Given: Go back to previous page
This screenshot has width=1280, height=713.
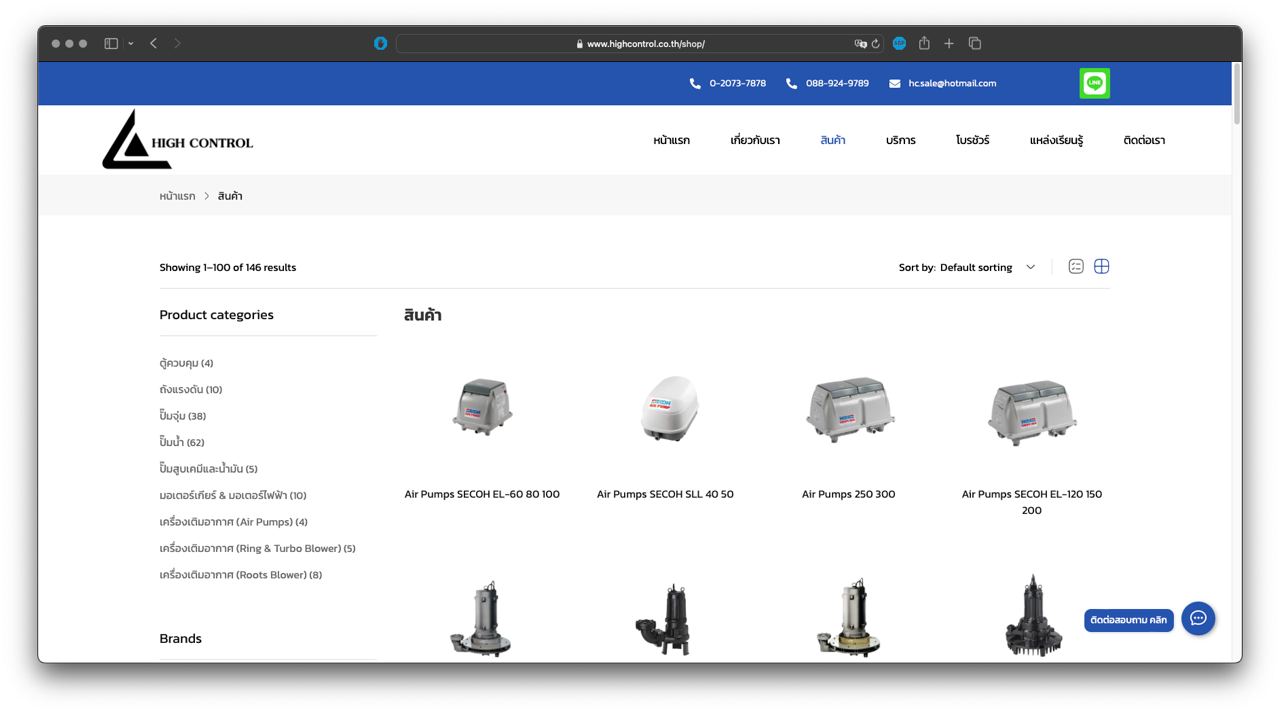Looking at the screenshot, I should click(x=153, y=43).
